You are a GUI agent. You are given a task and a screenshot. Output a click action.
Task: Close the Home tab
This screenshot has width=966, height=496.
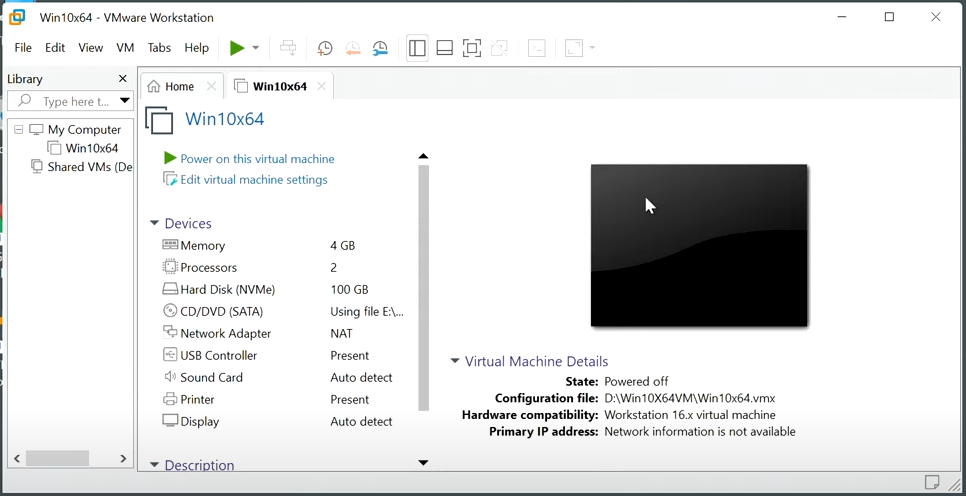(x=211, y=86)
